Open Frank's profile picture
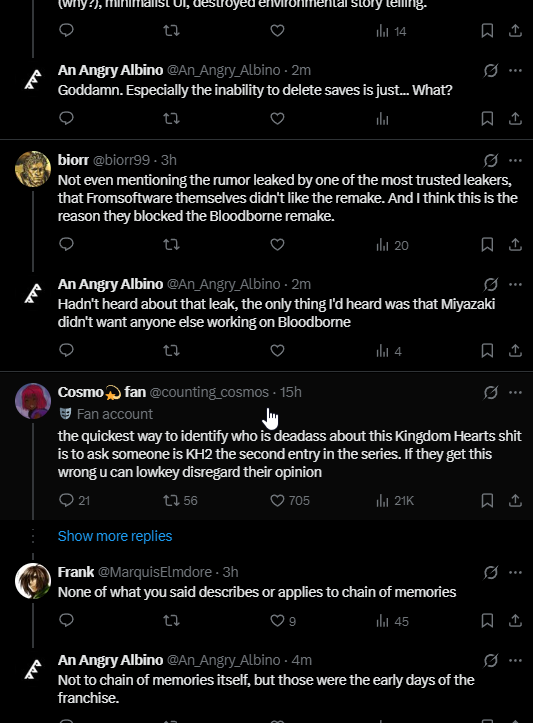Image resolution: width=533 pixels, height=723 pixels. click(33, 581)
